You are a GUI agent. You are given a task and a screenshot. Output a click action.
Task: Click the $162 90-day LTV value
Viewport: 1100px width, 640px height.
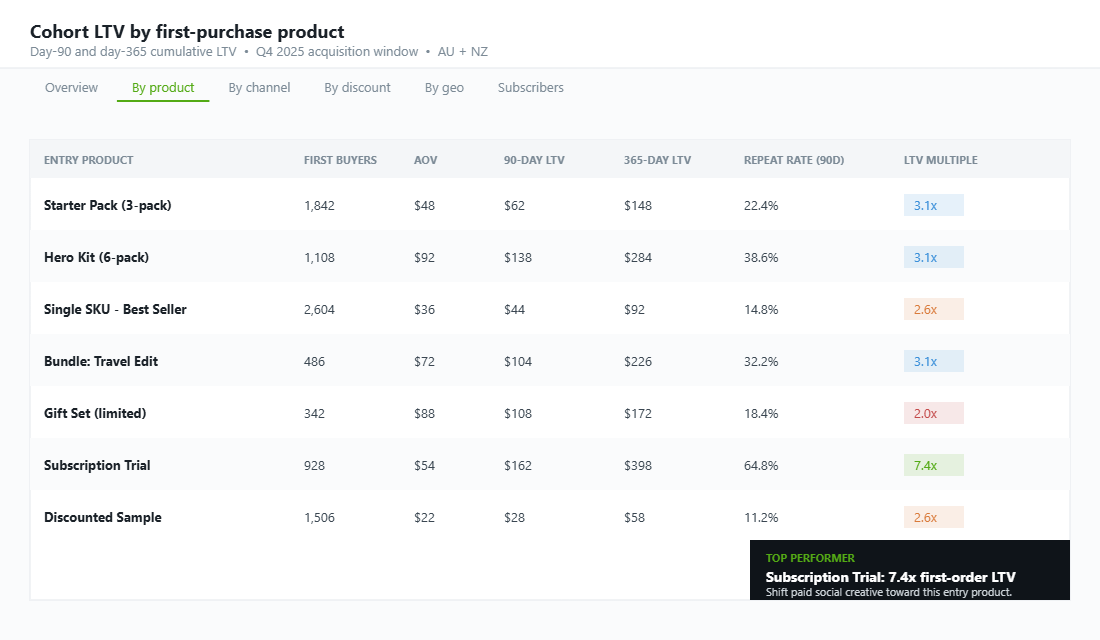518,465
